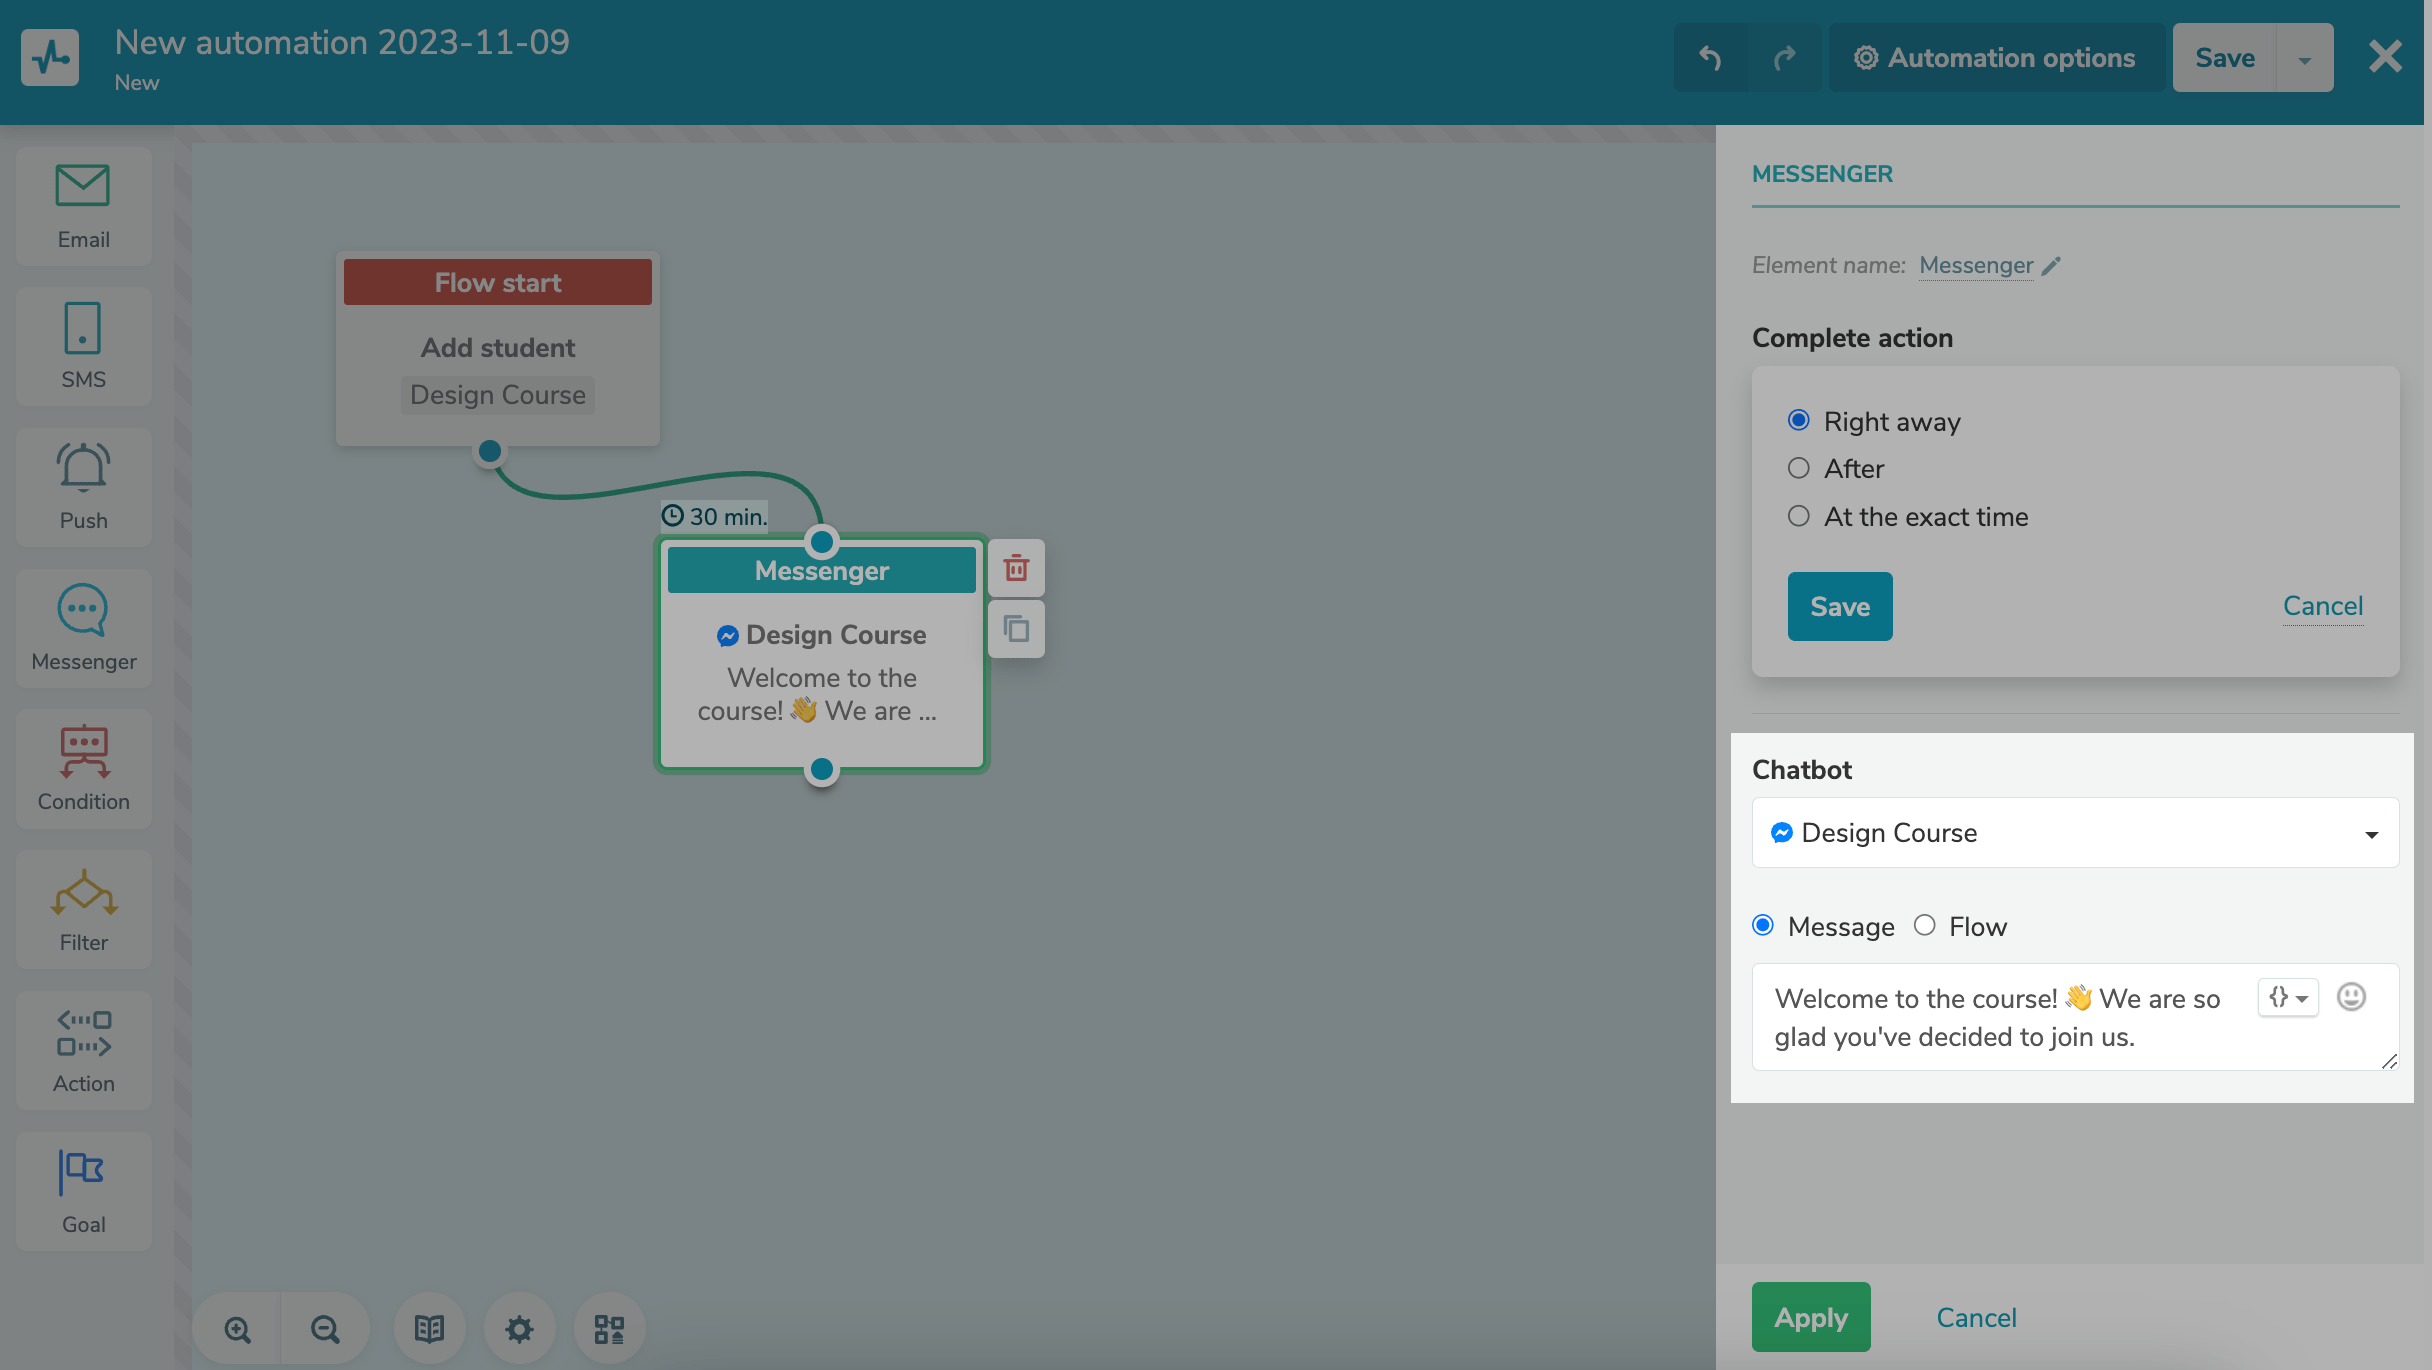This screenshot has width=2432, height=1370.
Task: Expand the variables curly braces dropdown
Action: click(2287, 997)
